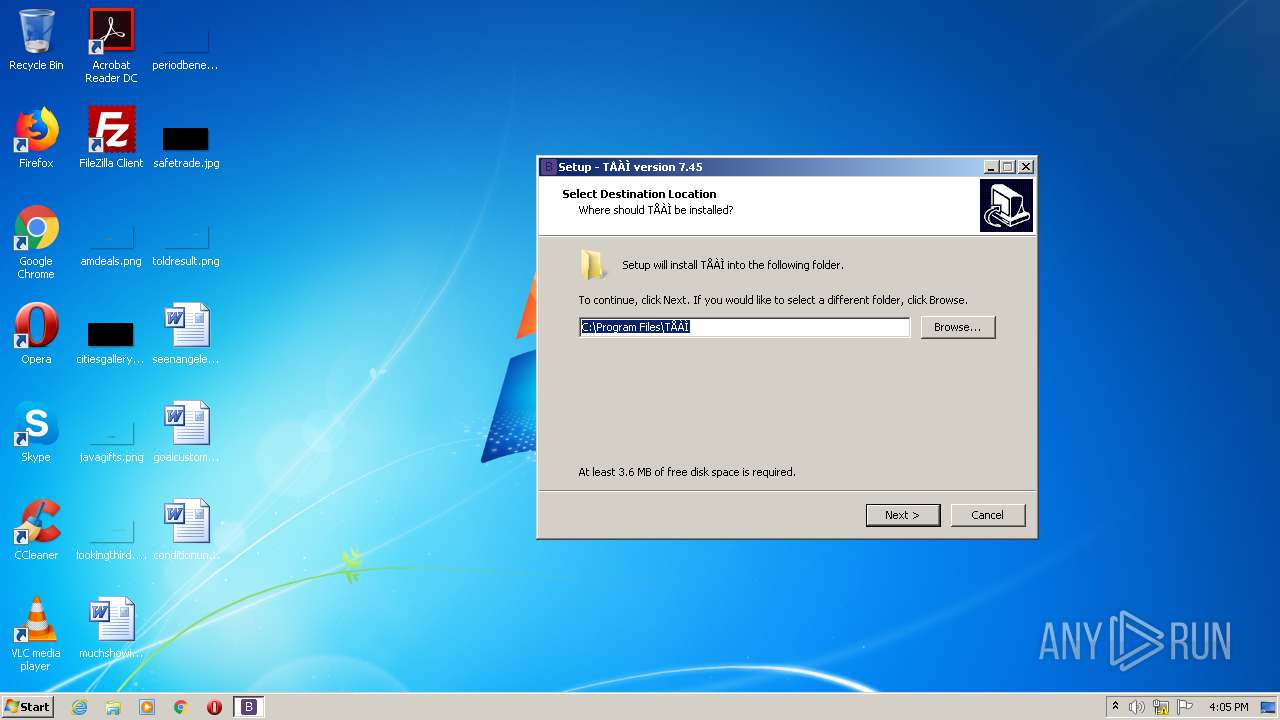
Task: Select the conditionun Word document icon
Action: [x=185, y=530]
